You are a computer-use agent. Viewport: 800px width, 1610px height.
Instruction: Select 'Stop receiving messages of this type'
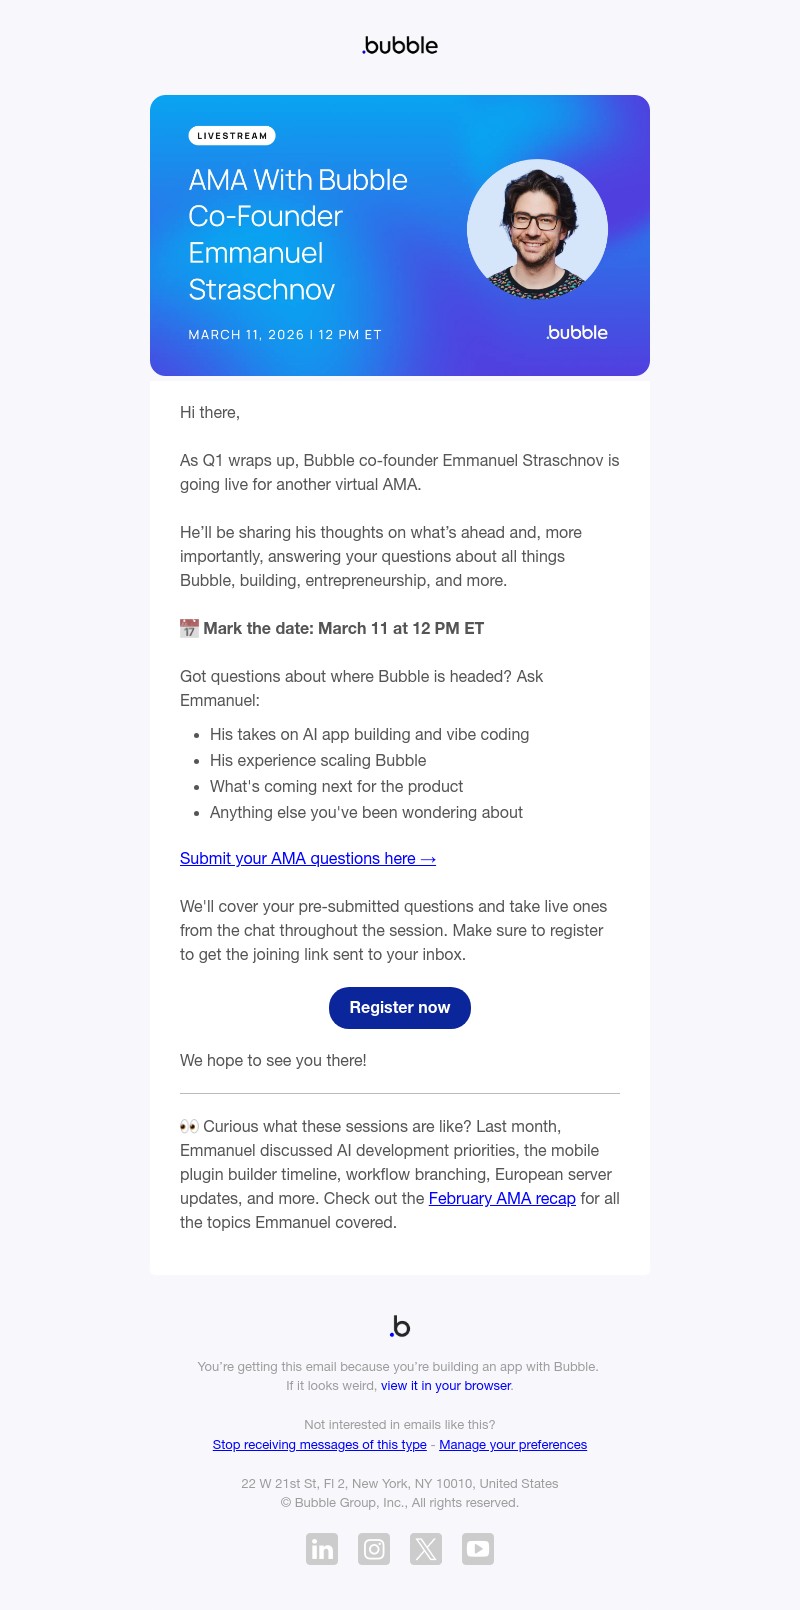(x=319, y=1444)
